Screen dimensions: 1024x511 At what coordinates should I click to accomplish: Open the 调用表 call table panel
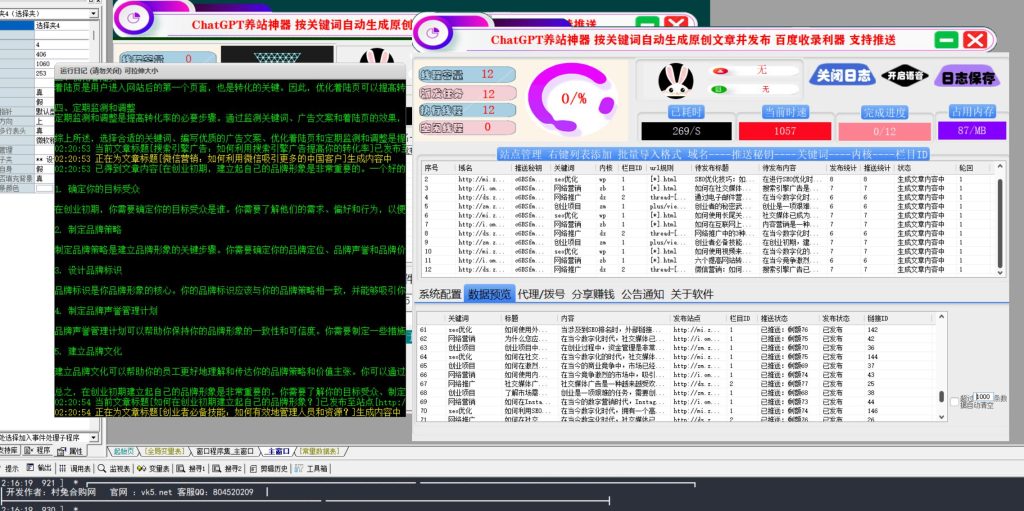tap(78, 468)
